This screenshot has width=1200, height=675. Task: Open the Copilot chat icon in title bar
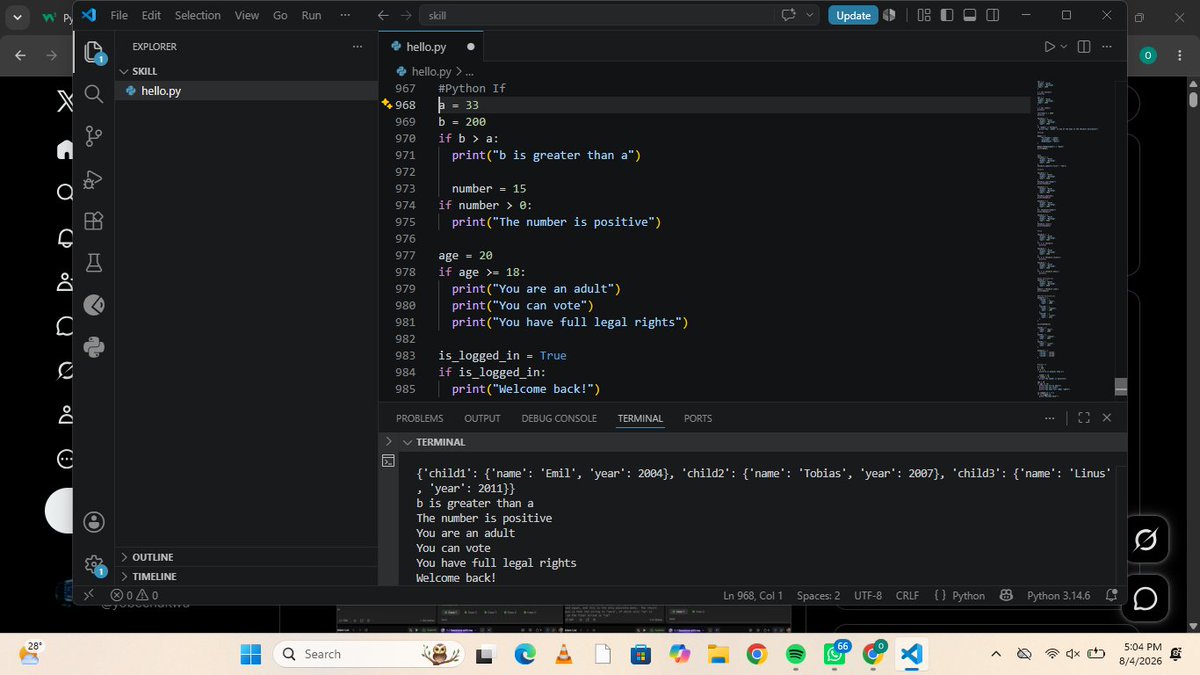click(x=789, y=15)
